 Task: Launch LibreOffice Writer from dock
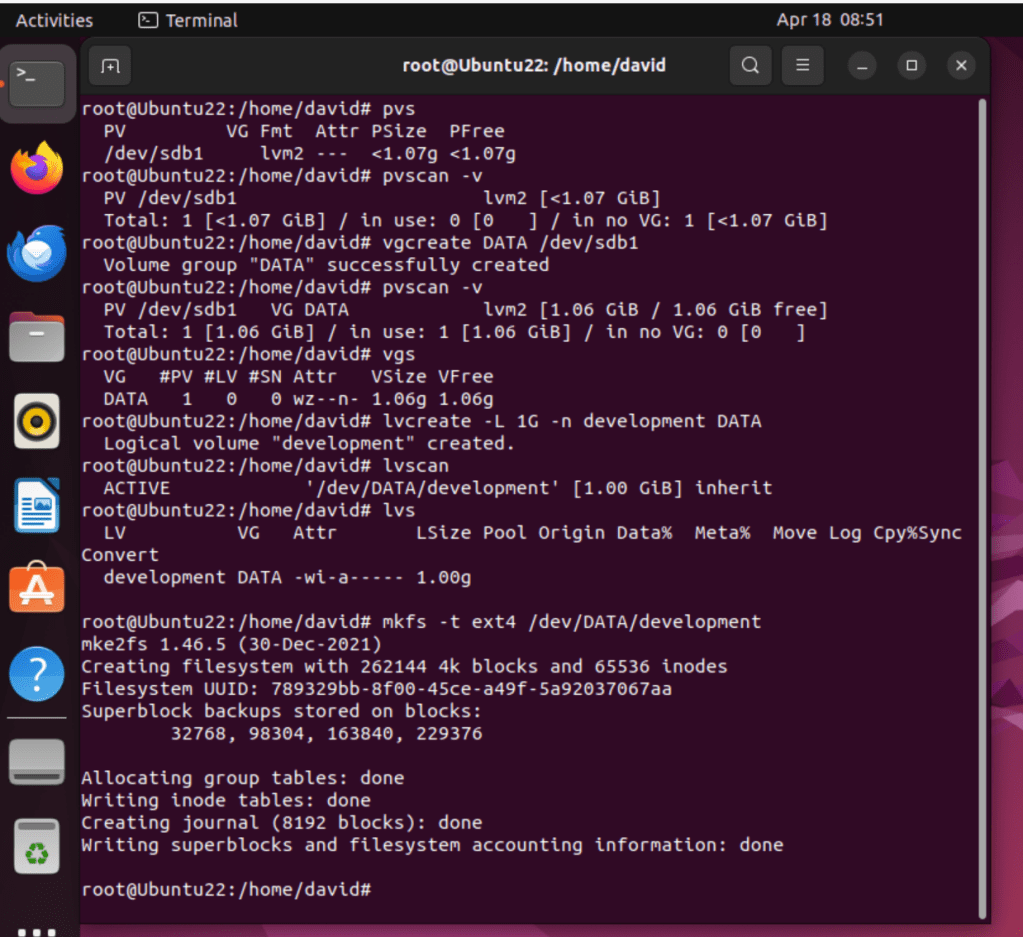click(x=38, y=506)
